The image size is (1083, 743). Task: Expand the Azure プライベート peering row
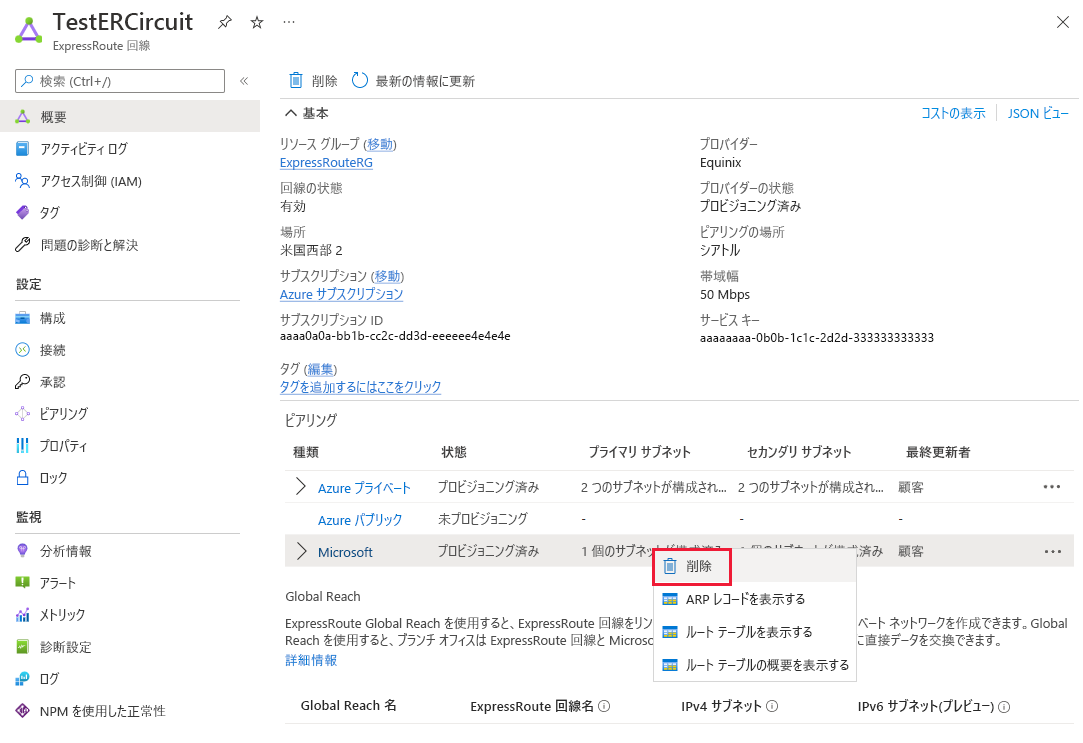(x=300, y=487)
